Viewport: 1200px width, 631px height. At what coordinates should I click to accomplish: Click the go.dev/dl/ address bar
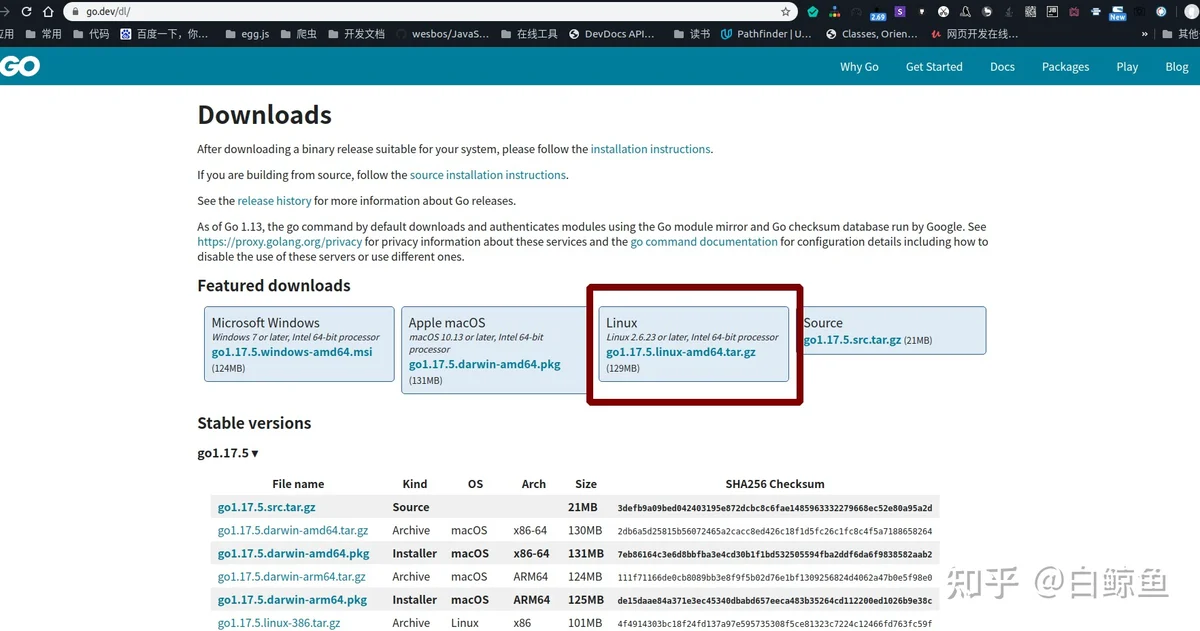(430, 12)
